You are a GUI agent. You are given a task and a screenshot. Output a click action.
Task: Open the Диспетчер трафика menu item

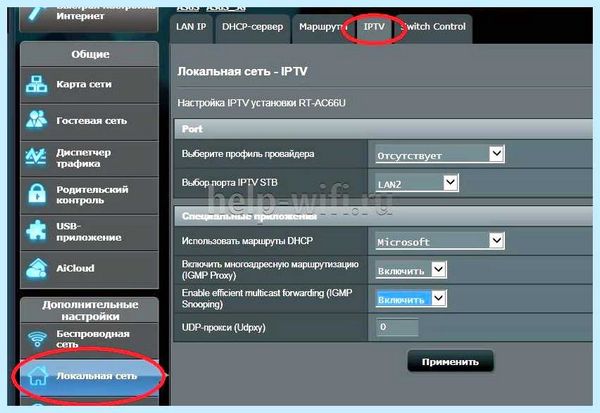90,158
